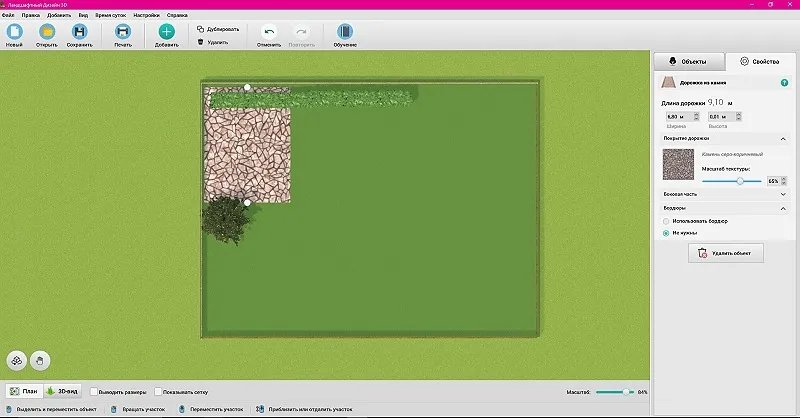
Task: Open the Файл menu
Action: pyautogui.click(x=8, y=15)
